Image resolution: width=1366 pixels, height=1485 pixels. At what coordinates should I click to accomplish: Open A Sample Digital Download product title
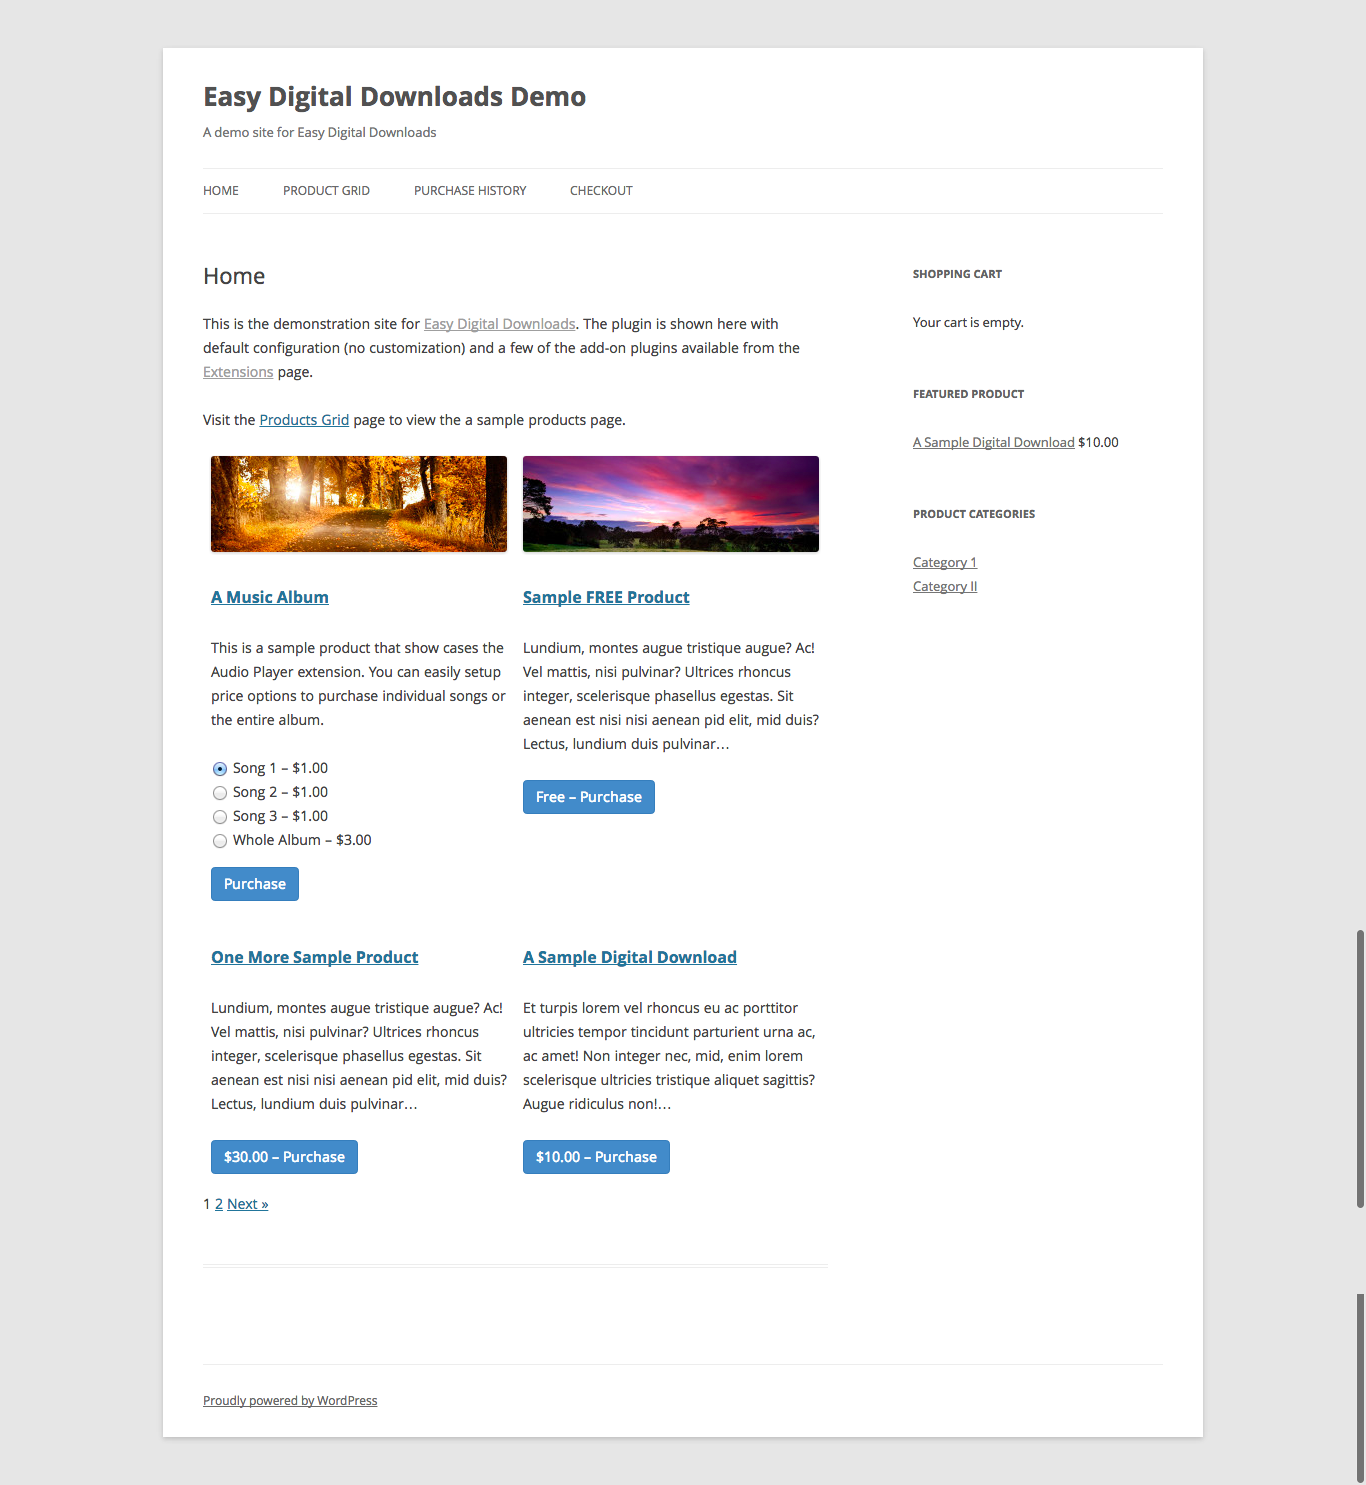coord(630,957)
